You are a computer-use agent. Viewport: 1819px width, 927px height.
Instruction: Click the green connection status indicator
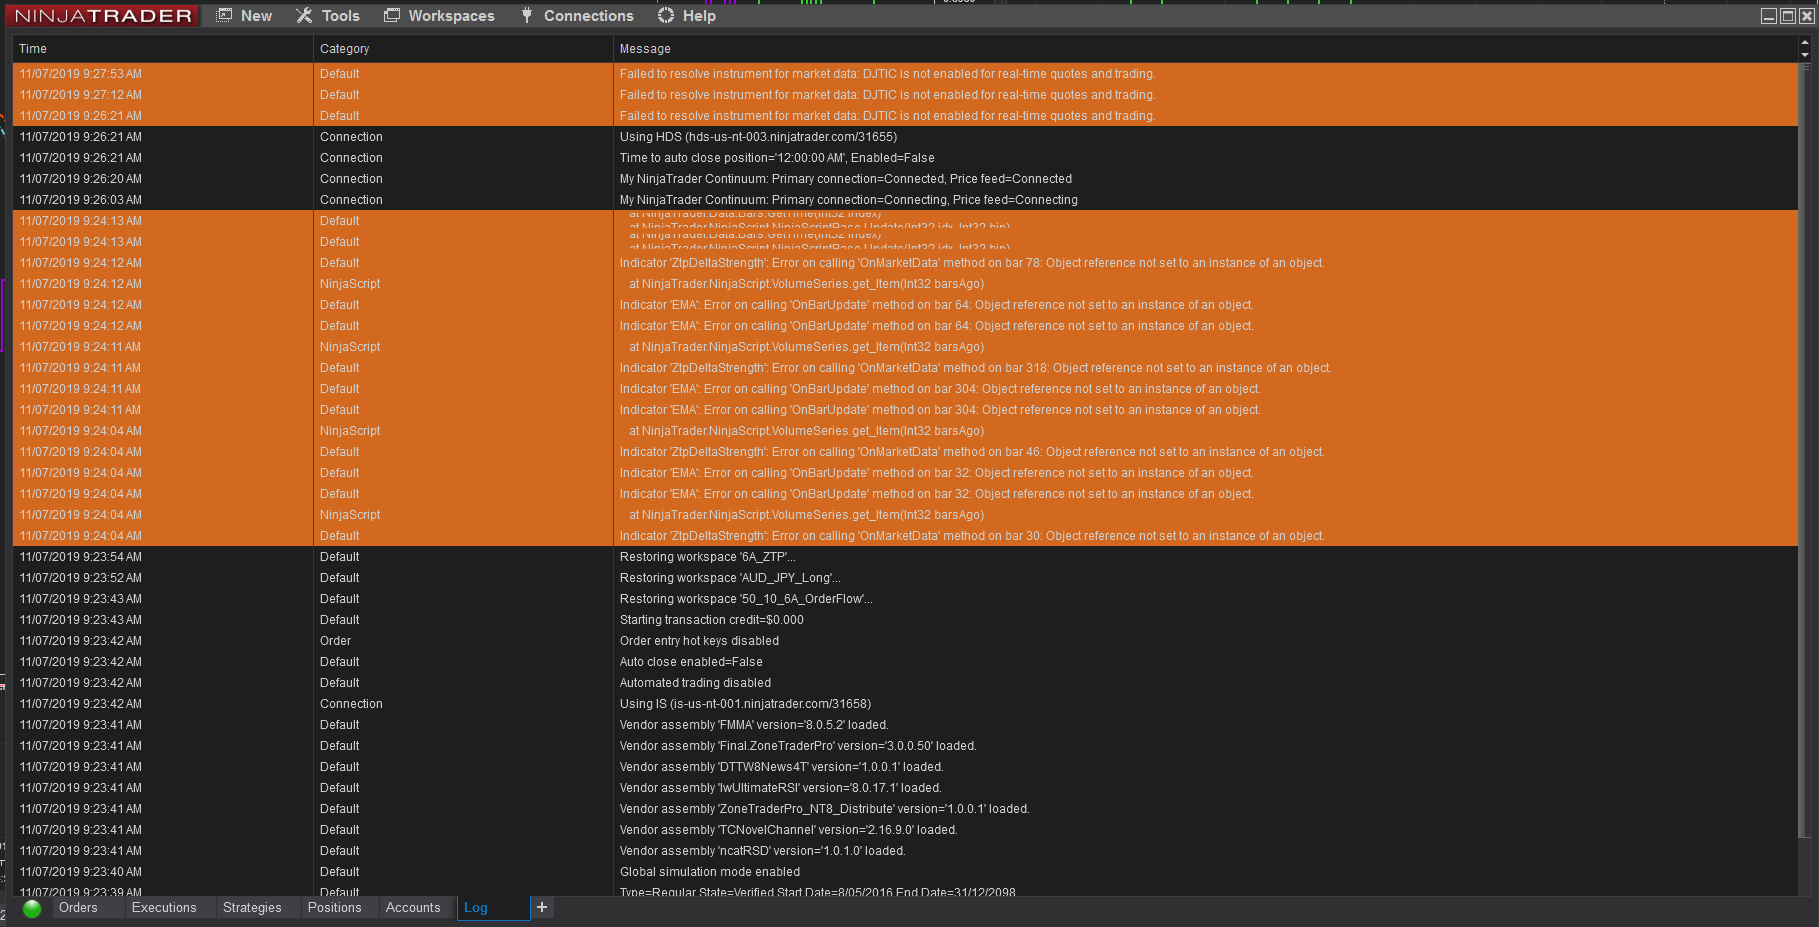pyautogui.click(x=32, y=908)
